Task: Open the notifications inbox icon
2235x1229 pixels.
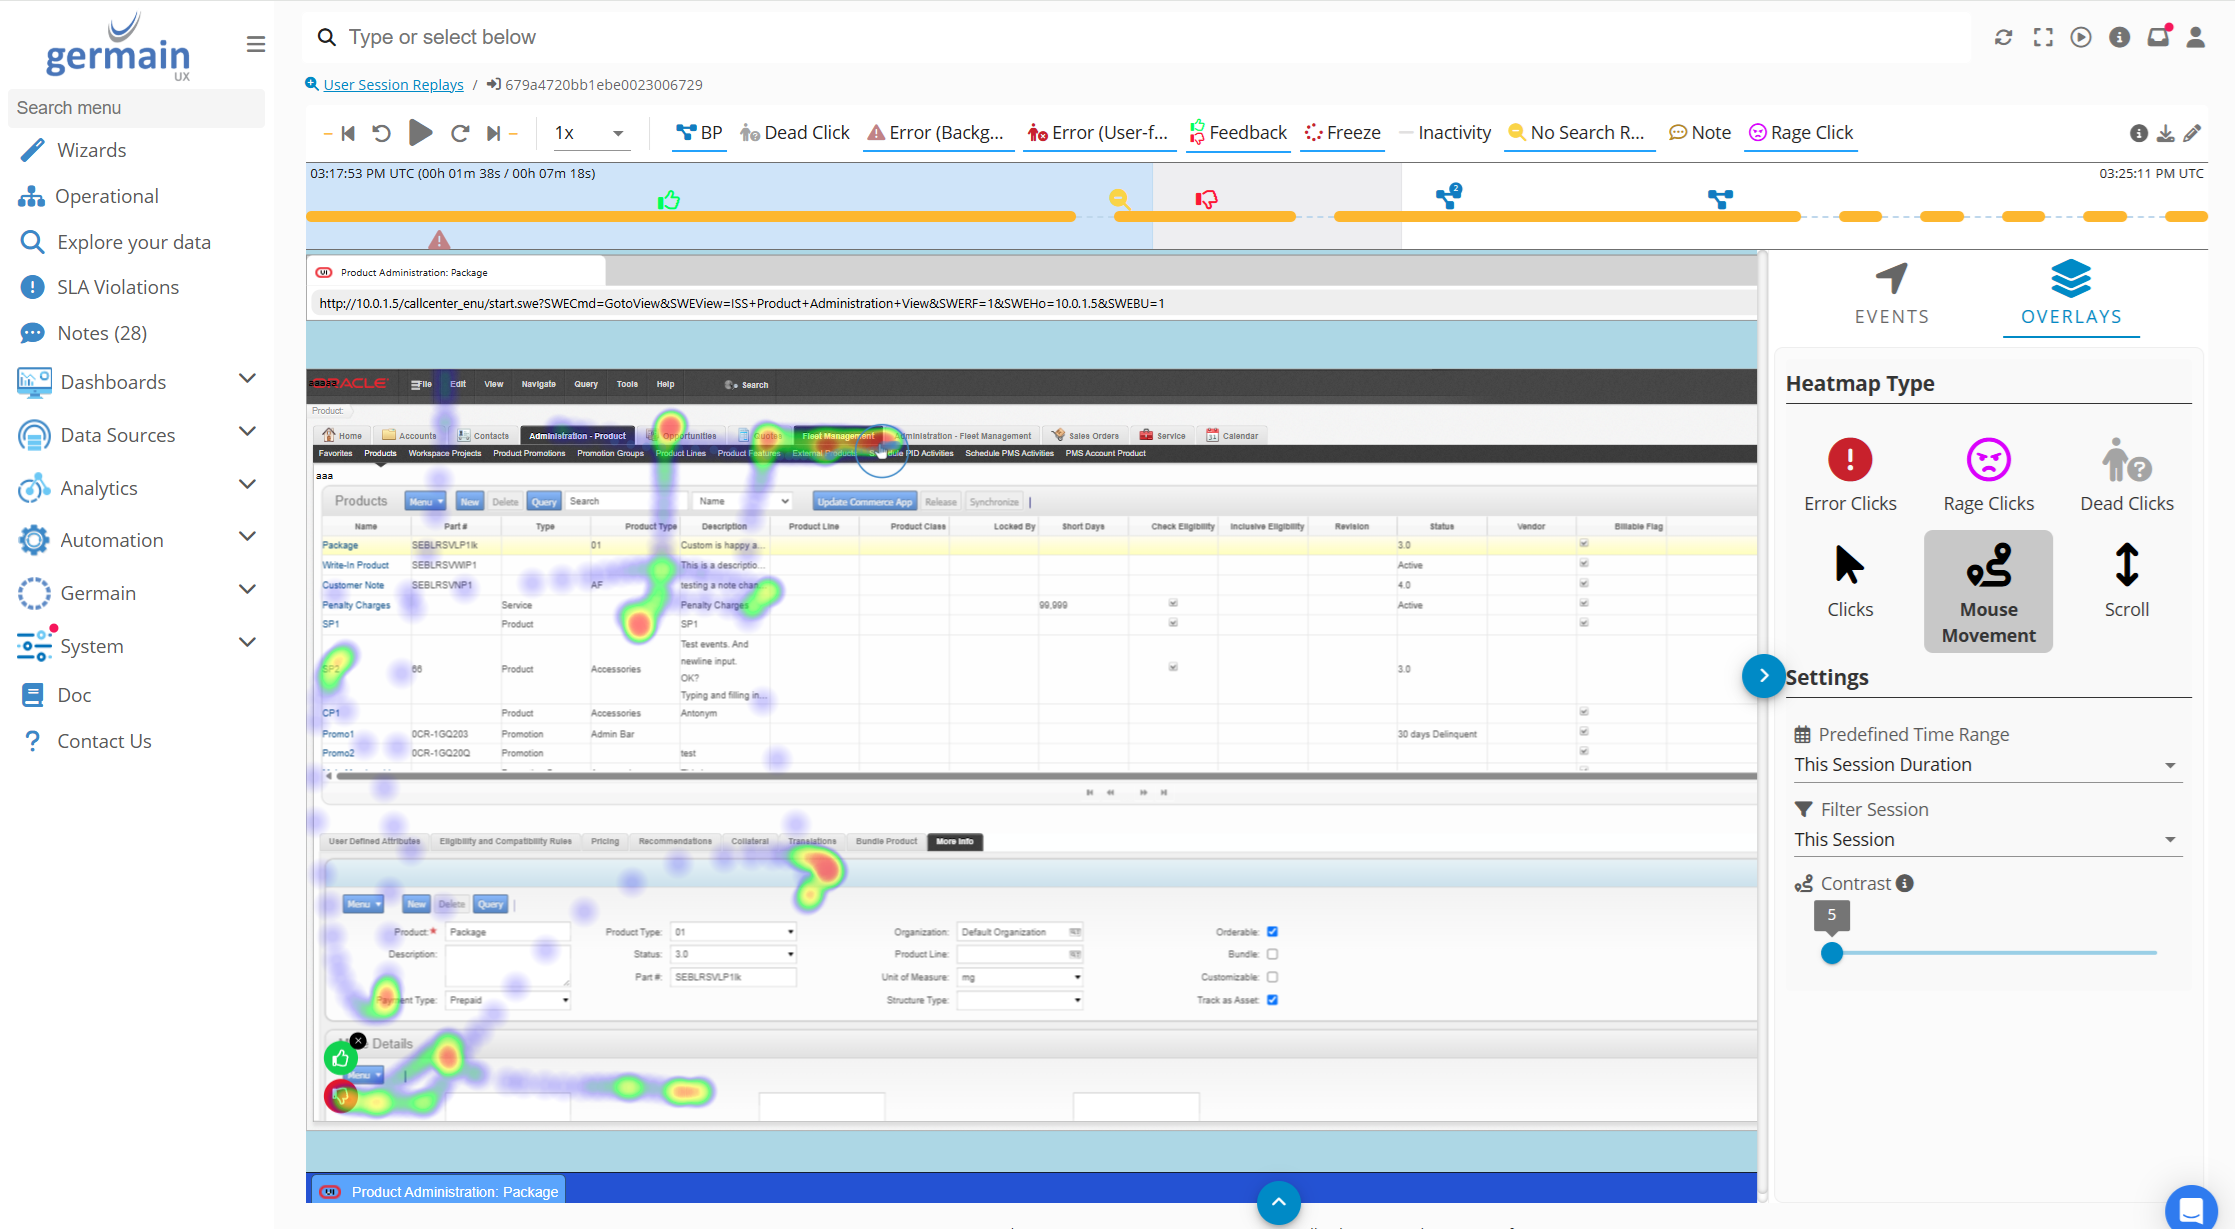Action: point(2157,37)
